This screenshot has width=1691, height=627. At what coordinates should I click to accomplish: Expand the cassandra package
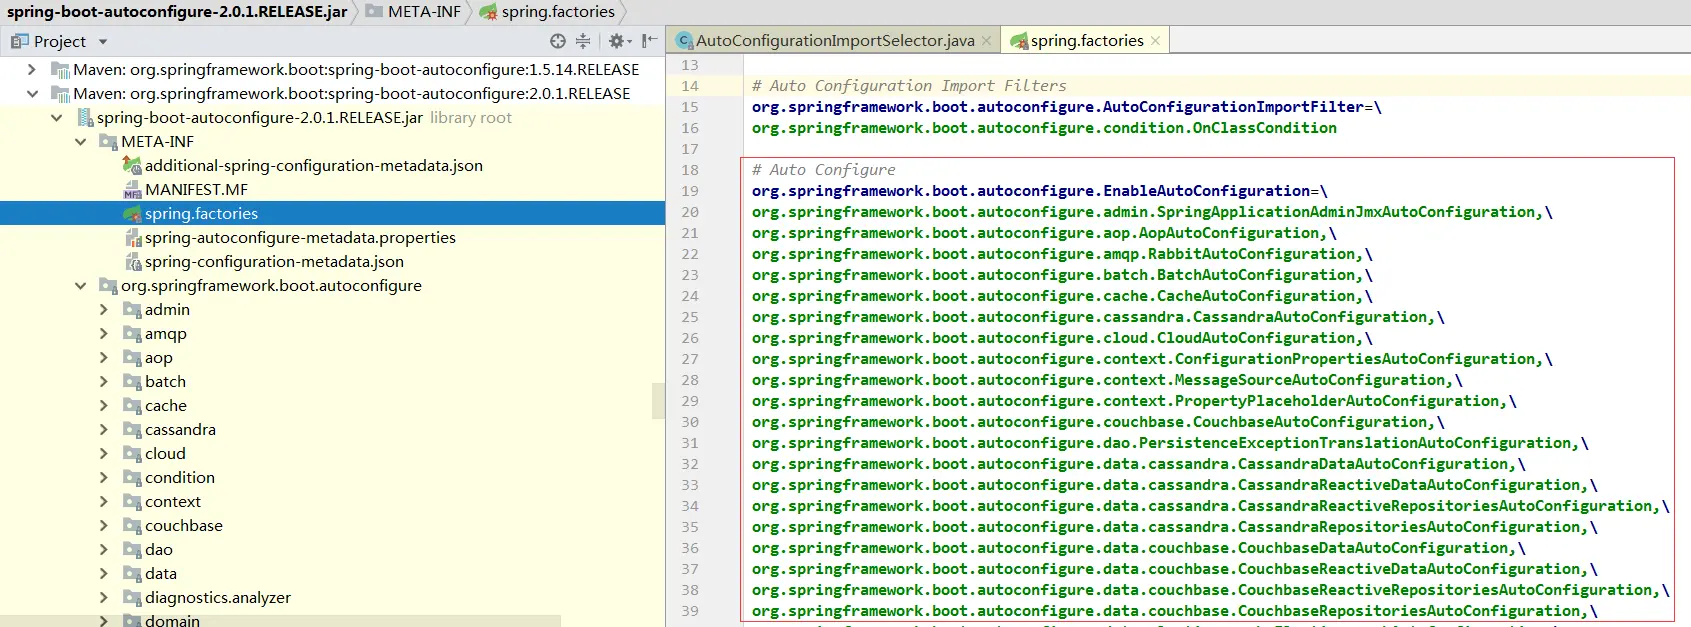tap(104, 429)
